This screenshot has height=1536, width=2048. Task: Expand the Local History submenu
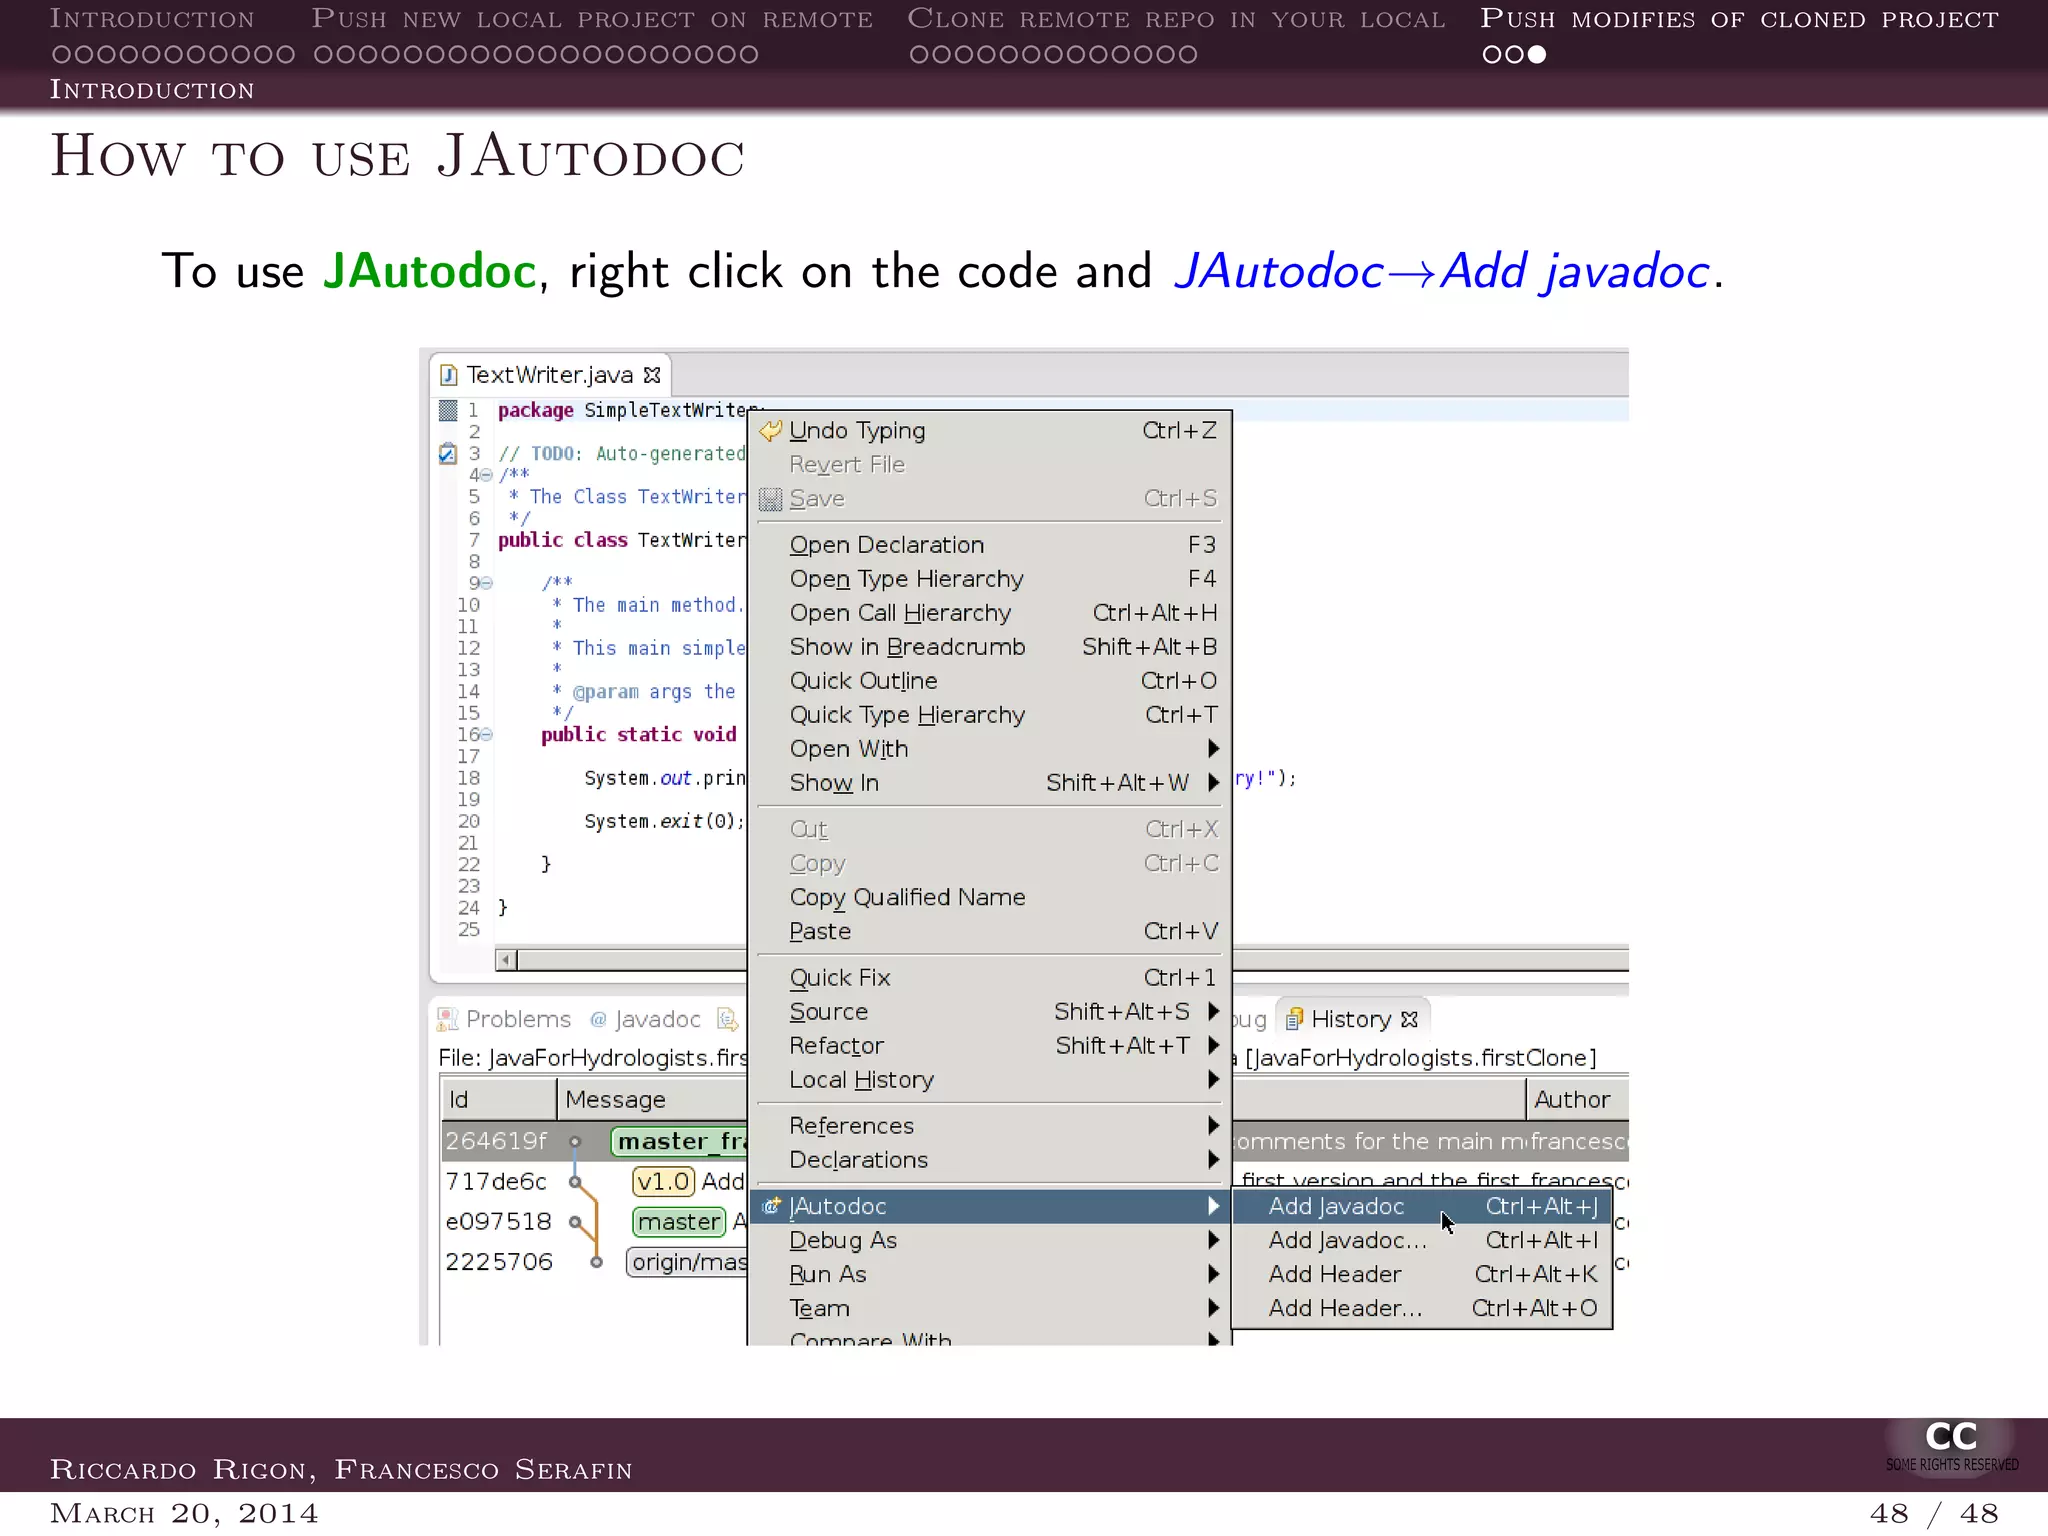coord(990,1080)
